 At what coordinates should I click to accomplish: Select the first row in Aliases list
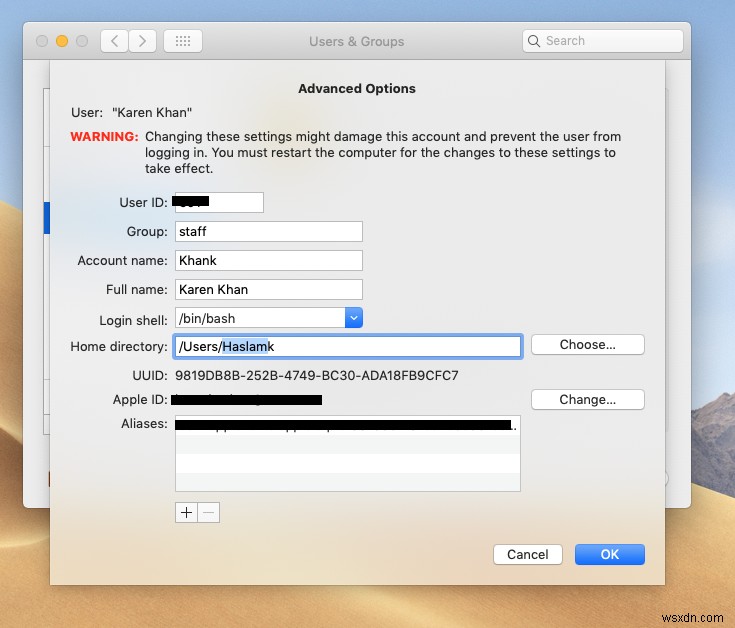click(x=348, y=425)
